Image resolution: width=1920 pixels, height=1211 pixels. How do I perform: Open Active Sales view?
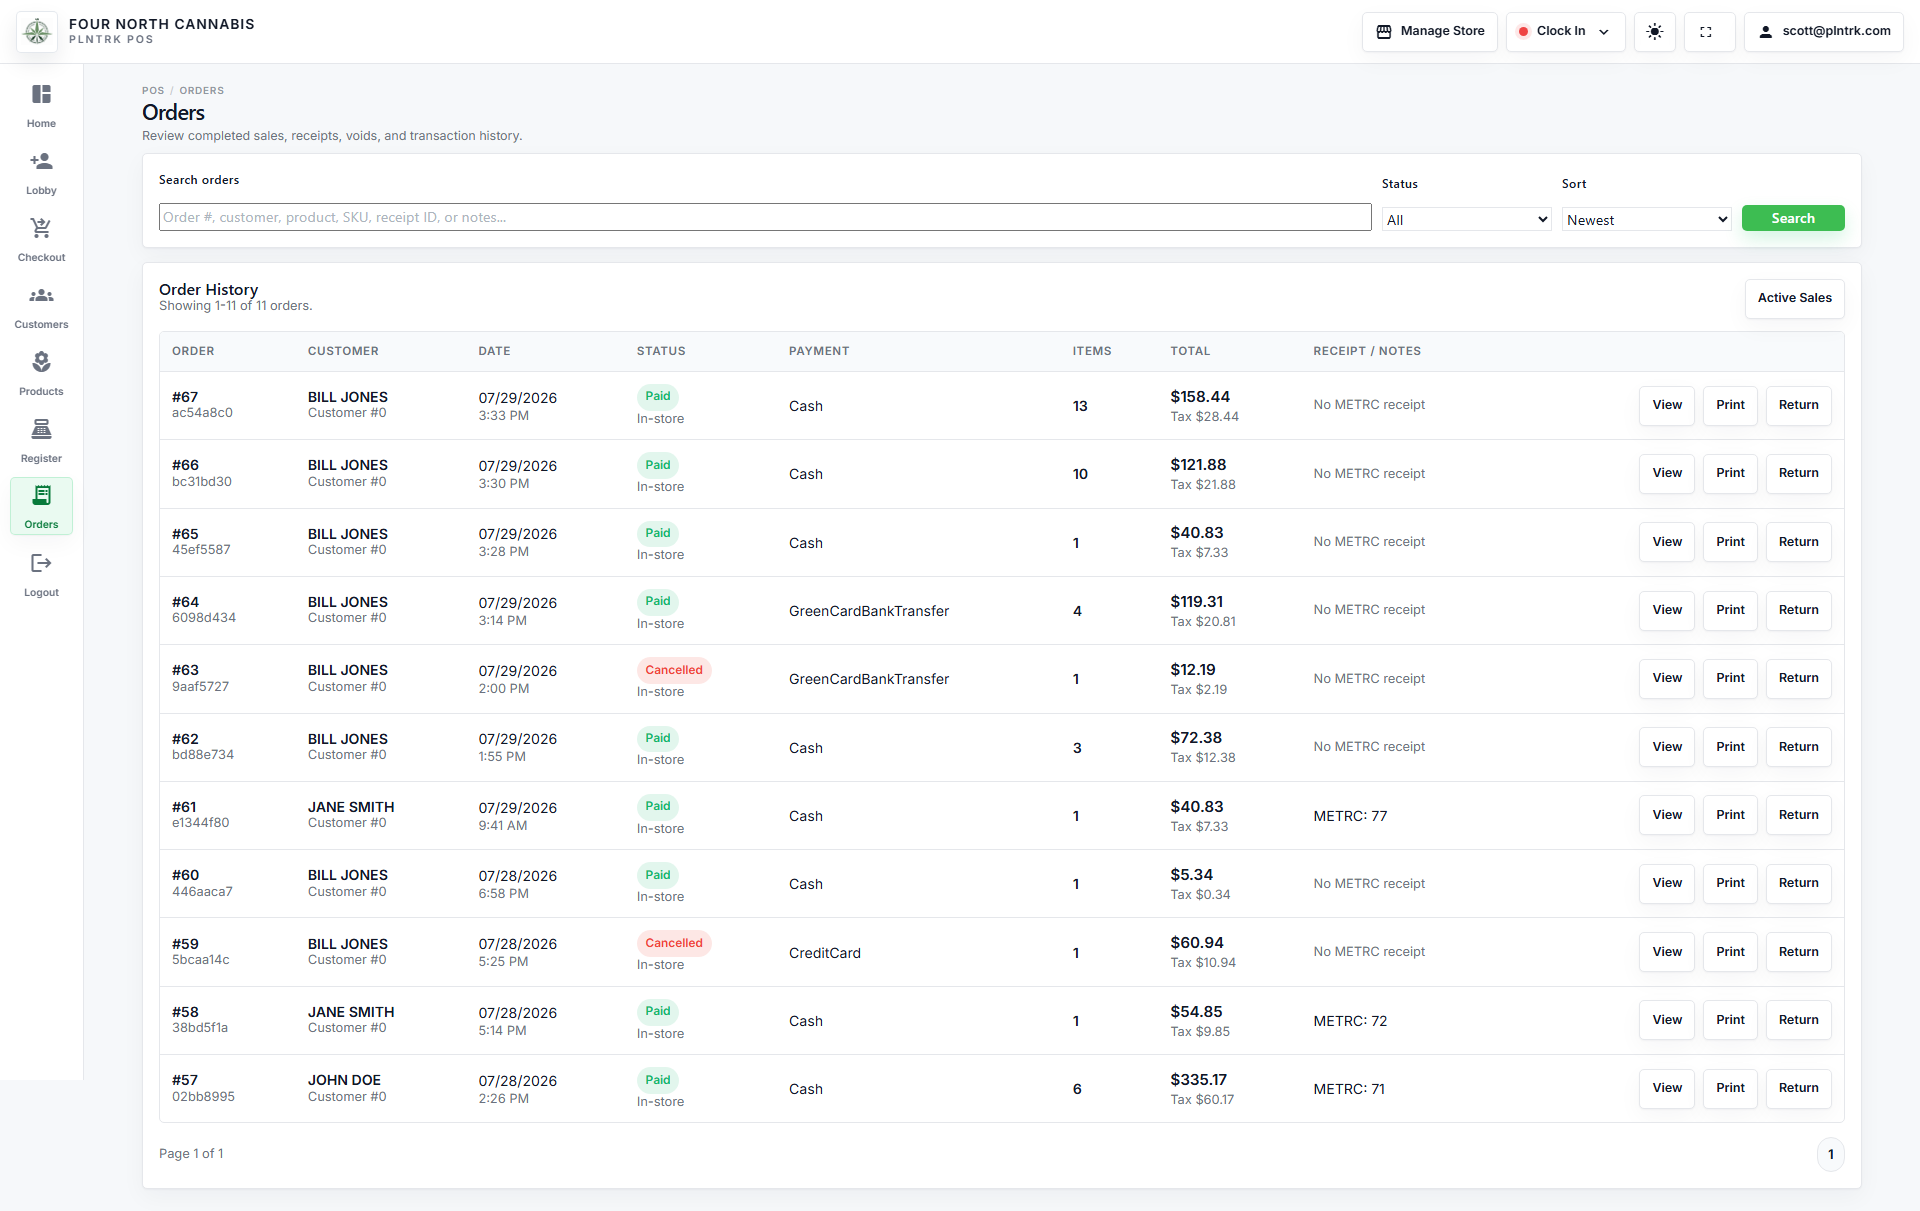pos(1795,298)
